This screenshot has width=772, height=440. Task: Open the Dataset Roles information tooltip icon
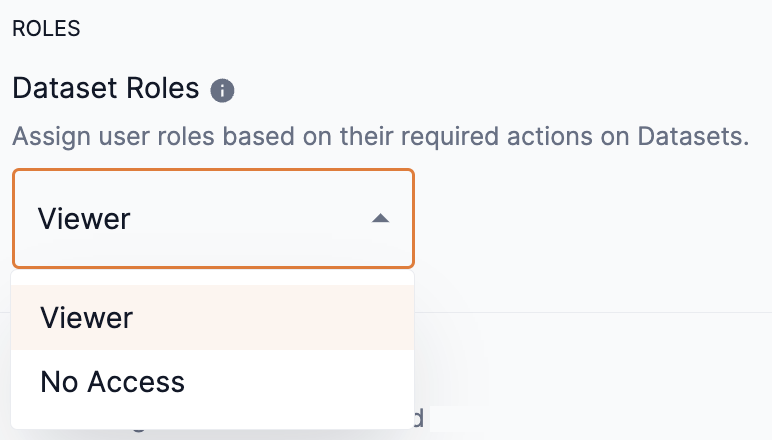click(223, 91)
